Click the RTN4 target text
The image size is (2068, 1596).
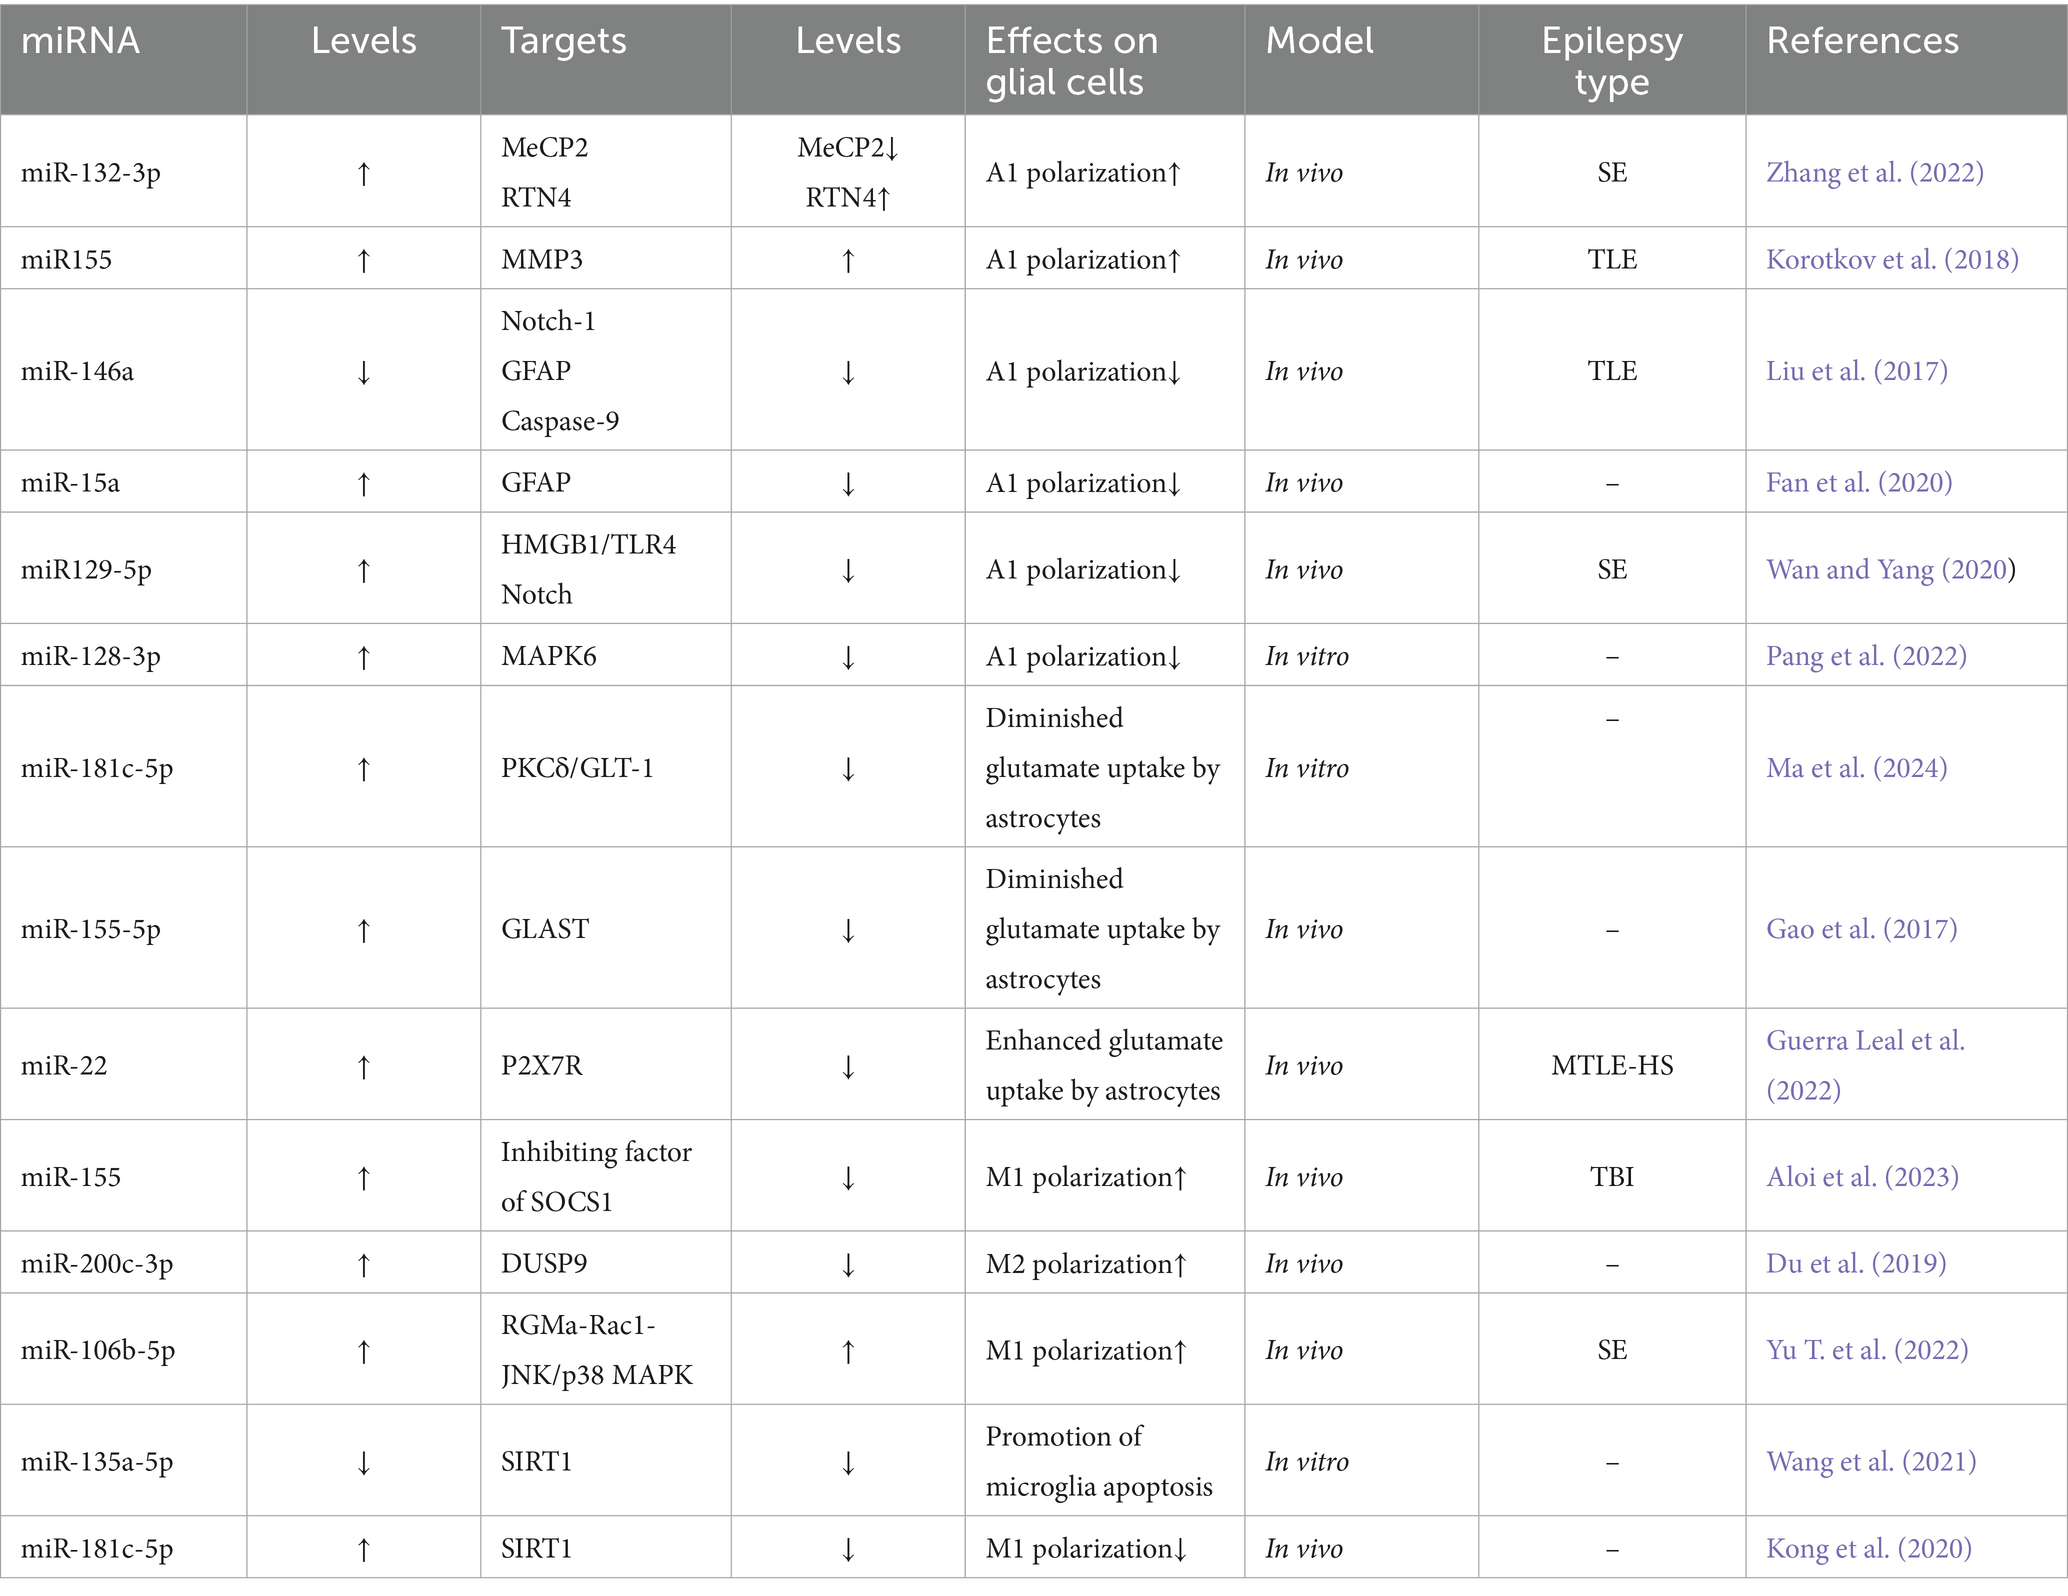pos(536,197)
